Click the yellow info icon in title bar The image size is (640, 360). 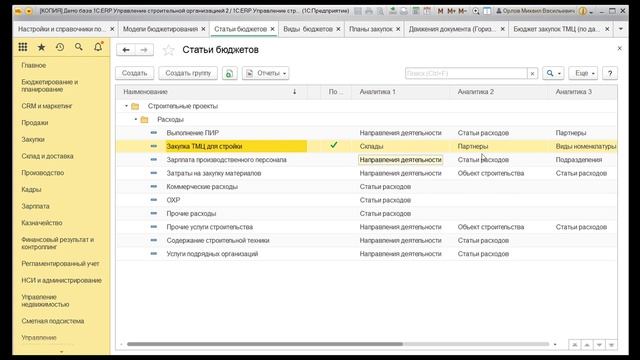(x=583, y=11)
